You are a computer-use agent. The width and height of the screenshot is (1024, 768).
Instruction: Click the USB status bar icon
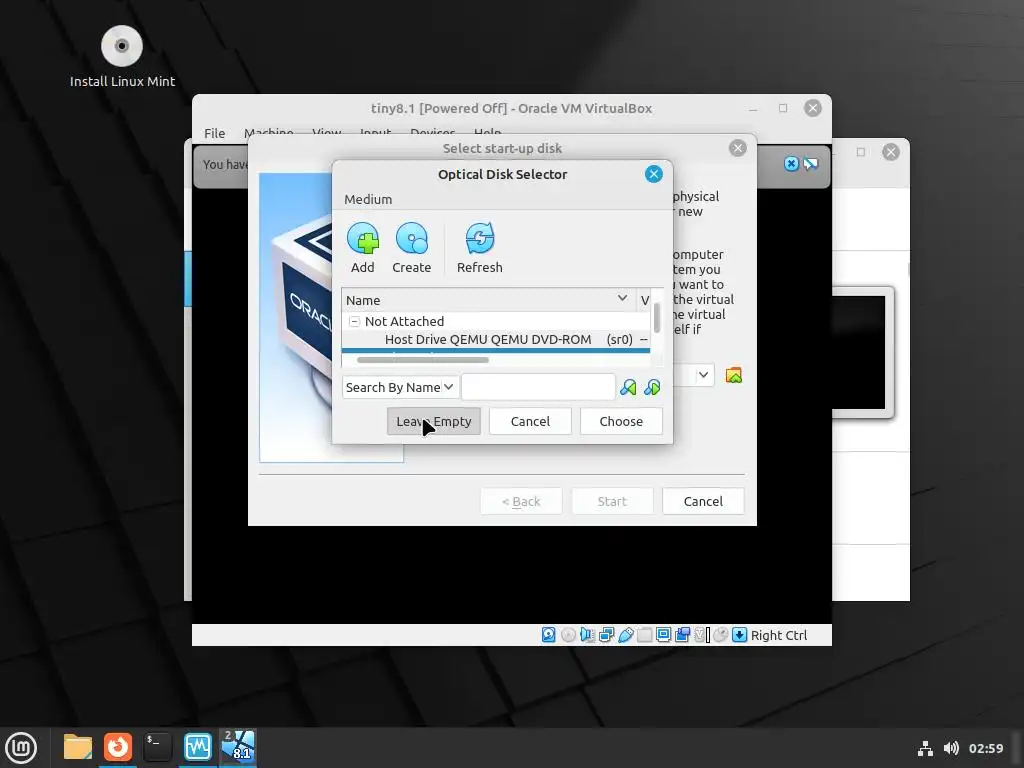tap(626, 635)
